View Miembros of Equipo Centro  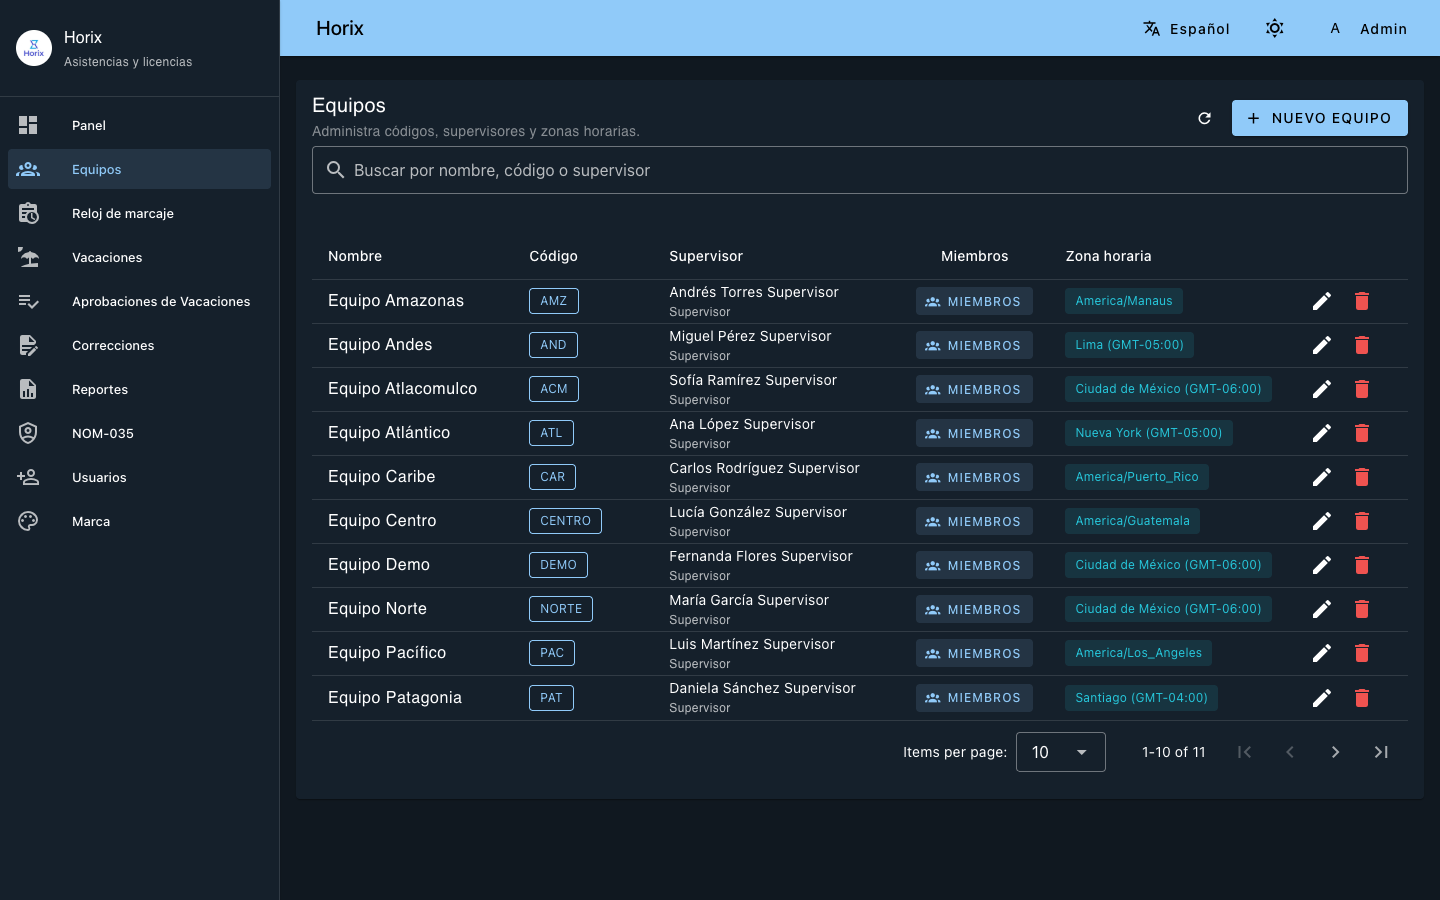pyautogui.click(x=974, y=521)
